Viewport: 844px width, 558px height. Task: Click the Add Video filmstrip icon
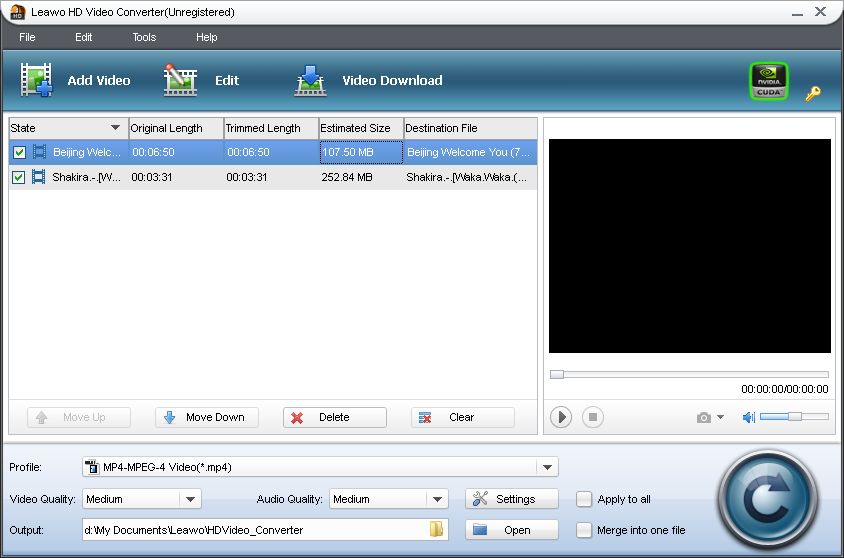tap(36, 80)
